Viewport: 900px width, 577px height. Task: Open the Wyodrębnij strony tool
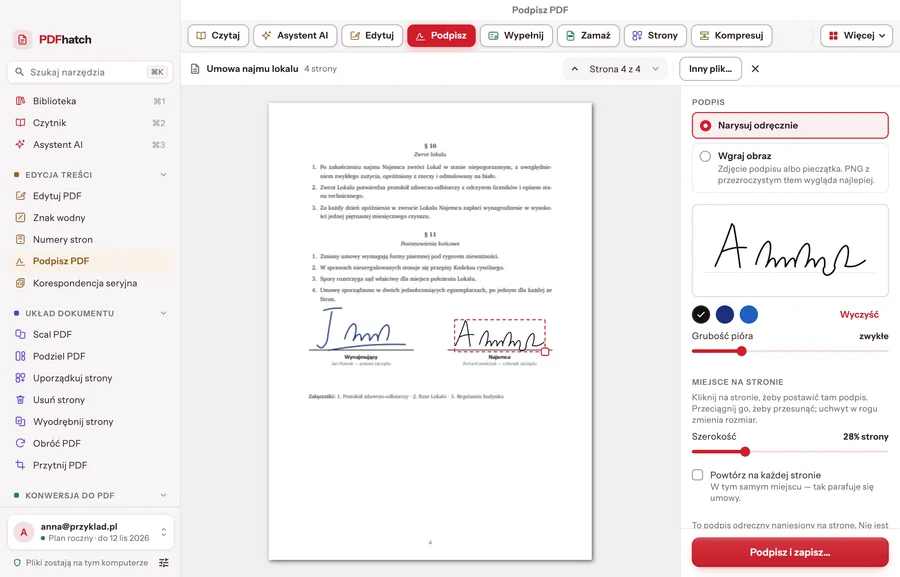[90, 421]
